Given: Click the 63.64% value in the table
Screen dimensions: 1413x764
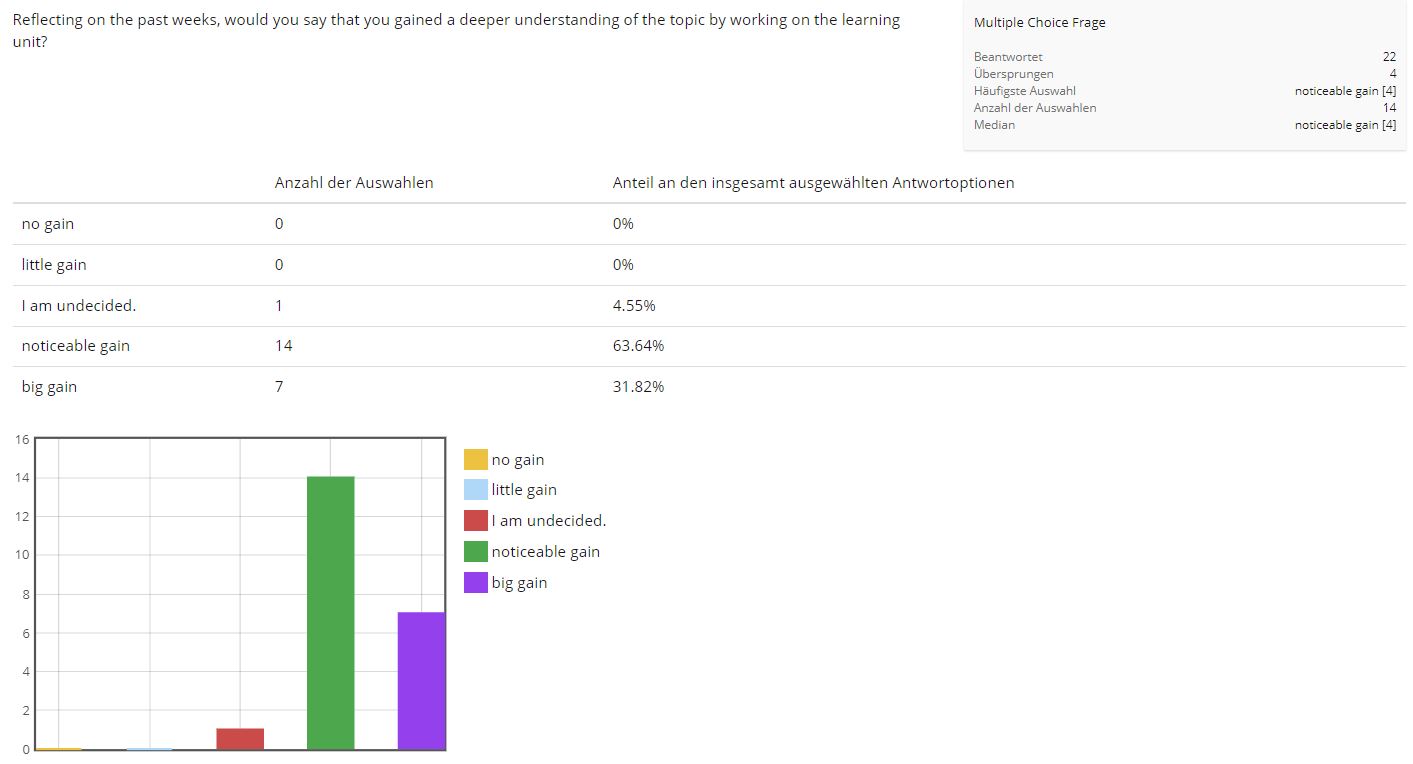Looking at the screenshot, I should pos(638,346).
